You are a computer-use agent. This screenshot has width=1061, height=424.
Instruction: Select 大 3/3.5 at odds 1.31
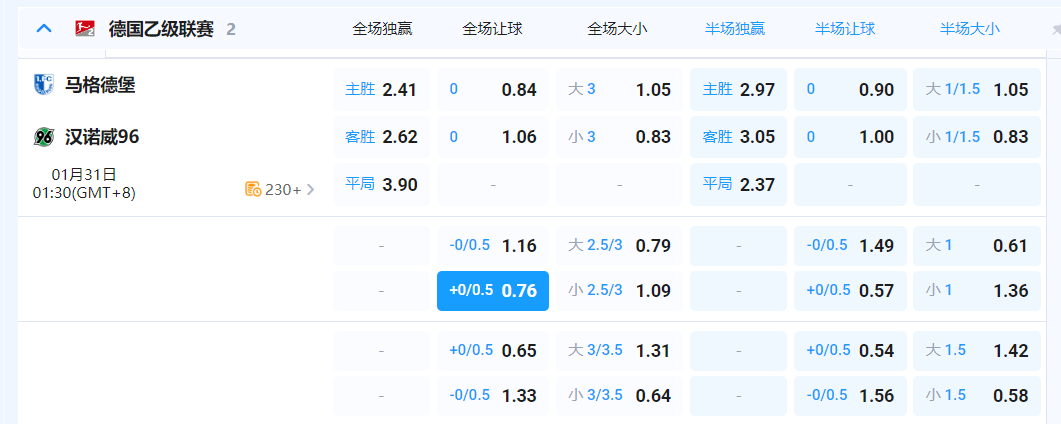[619, 351]
